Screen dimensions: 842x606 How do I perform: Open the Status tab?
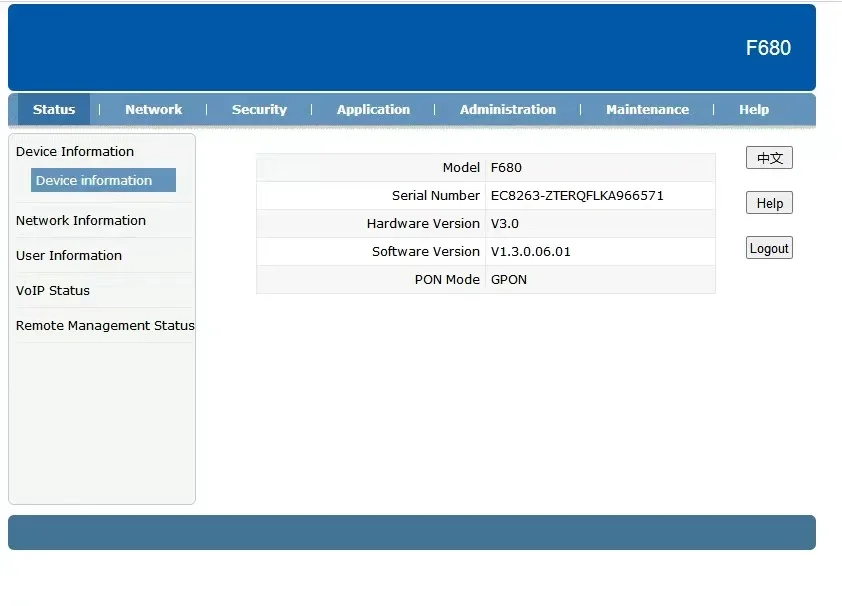54,110
